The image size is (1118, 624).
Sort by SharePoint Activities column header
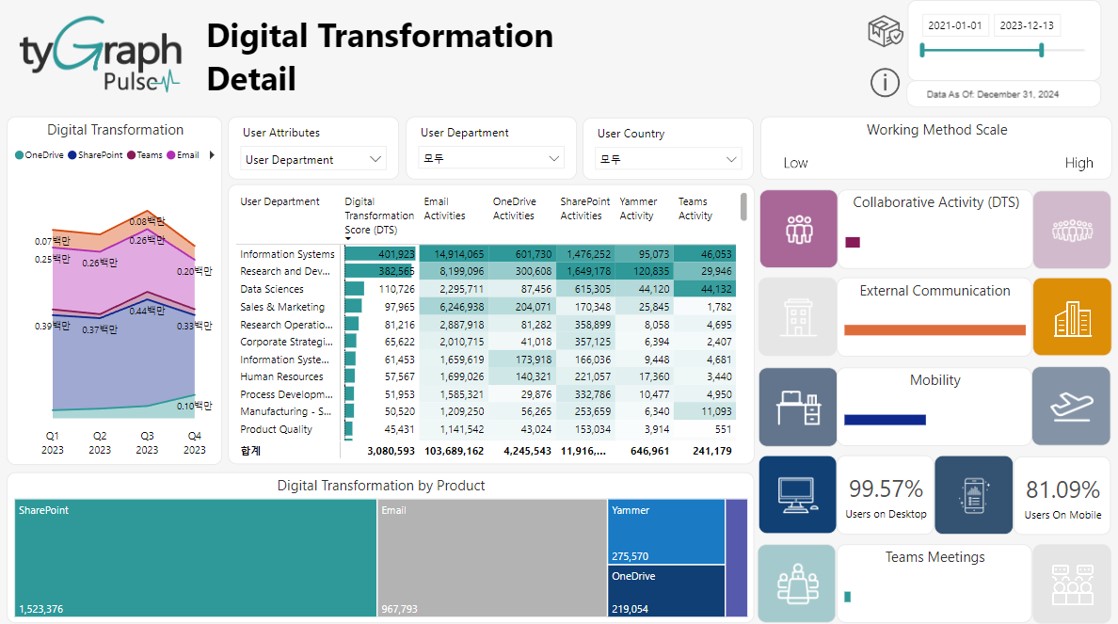click(x=585, y=208)
